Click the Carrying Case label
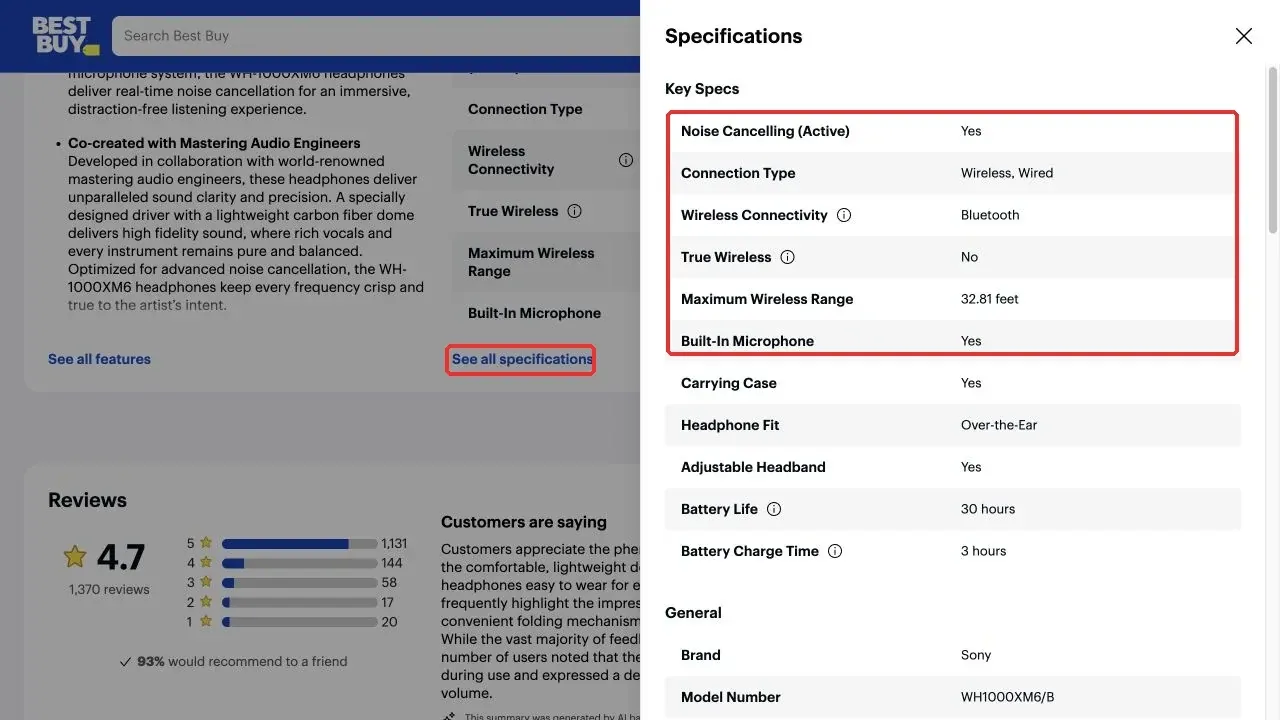 [728, 383]
